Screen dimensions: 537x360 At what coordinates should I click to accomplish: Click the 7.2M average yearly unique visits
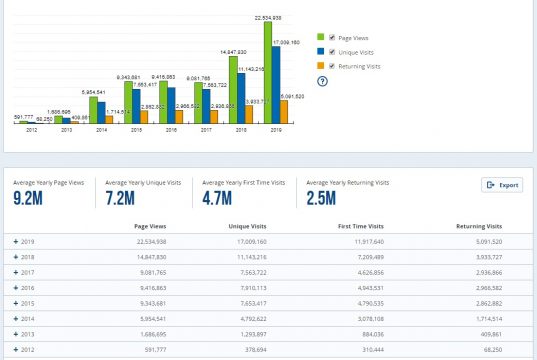coord(120,198)
